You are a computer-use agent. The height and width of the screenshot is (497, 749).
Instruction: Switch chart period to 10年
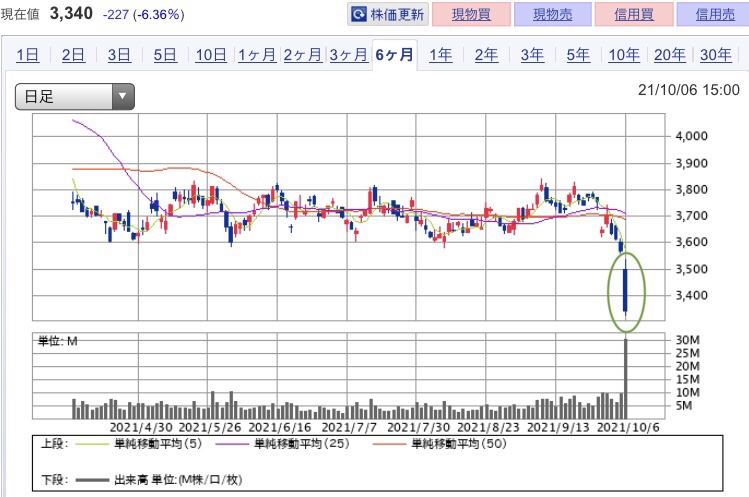coord(624,55)
